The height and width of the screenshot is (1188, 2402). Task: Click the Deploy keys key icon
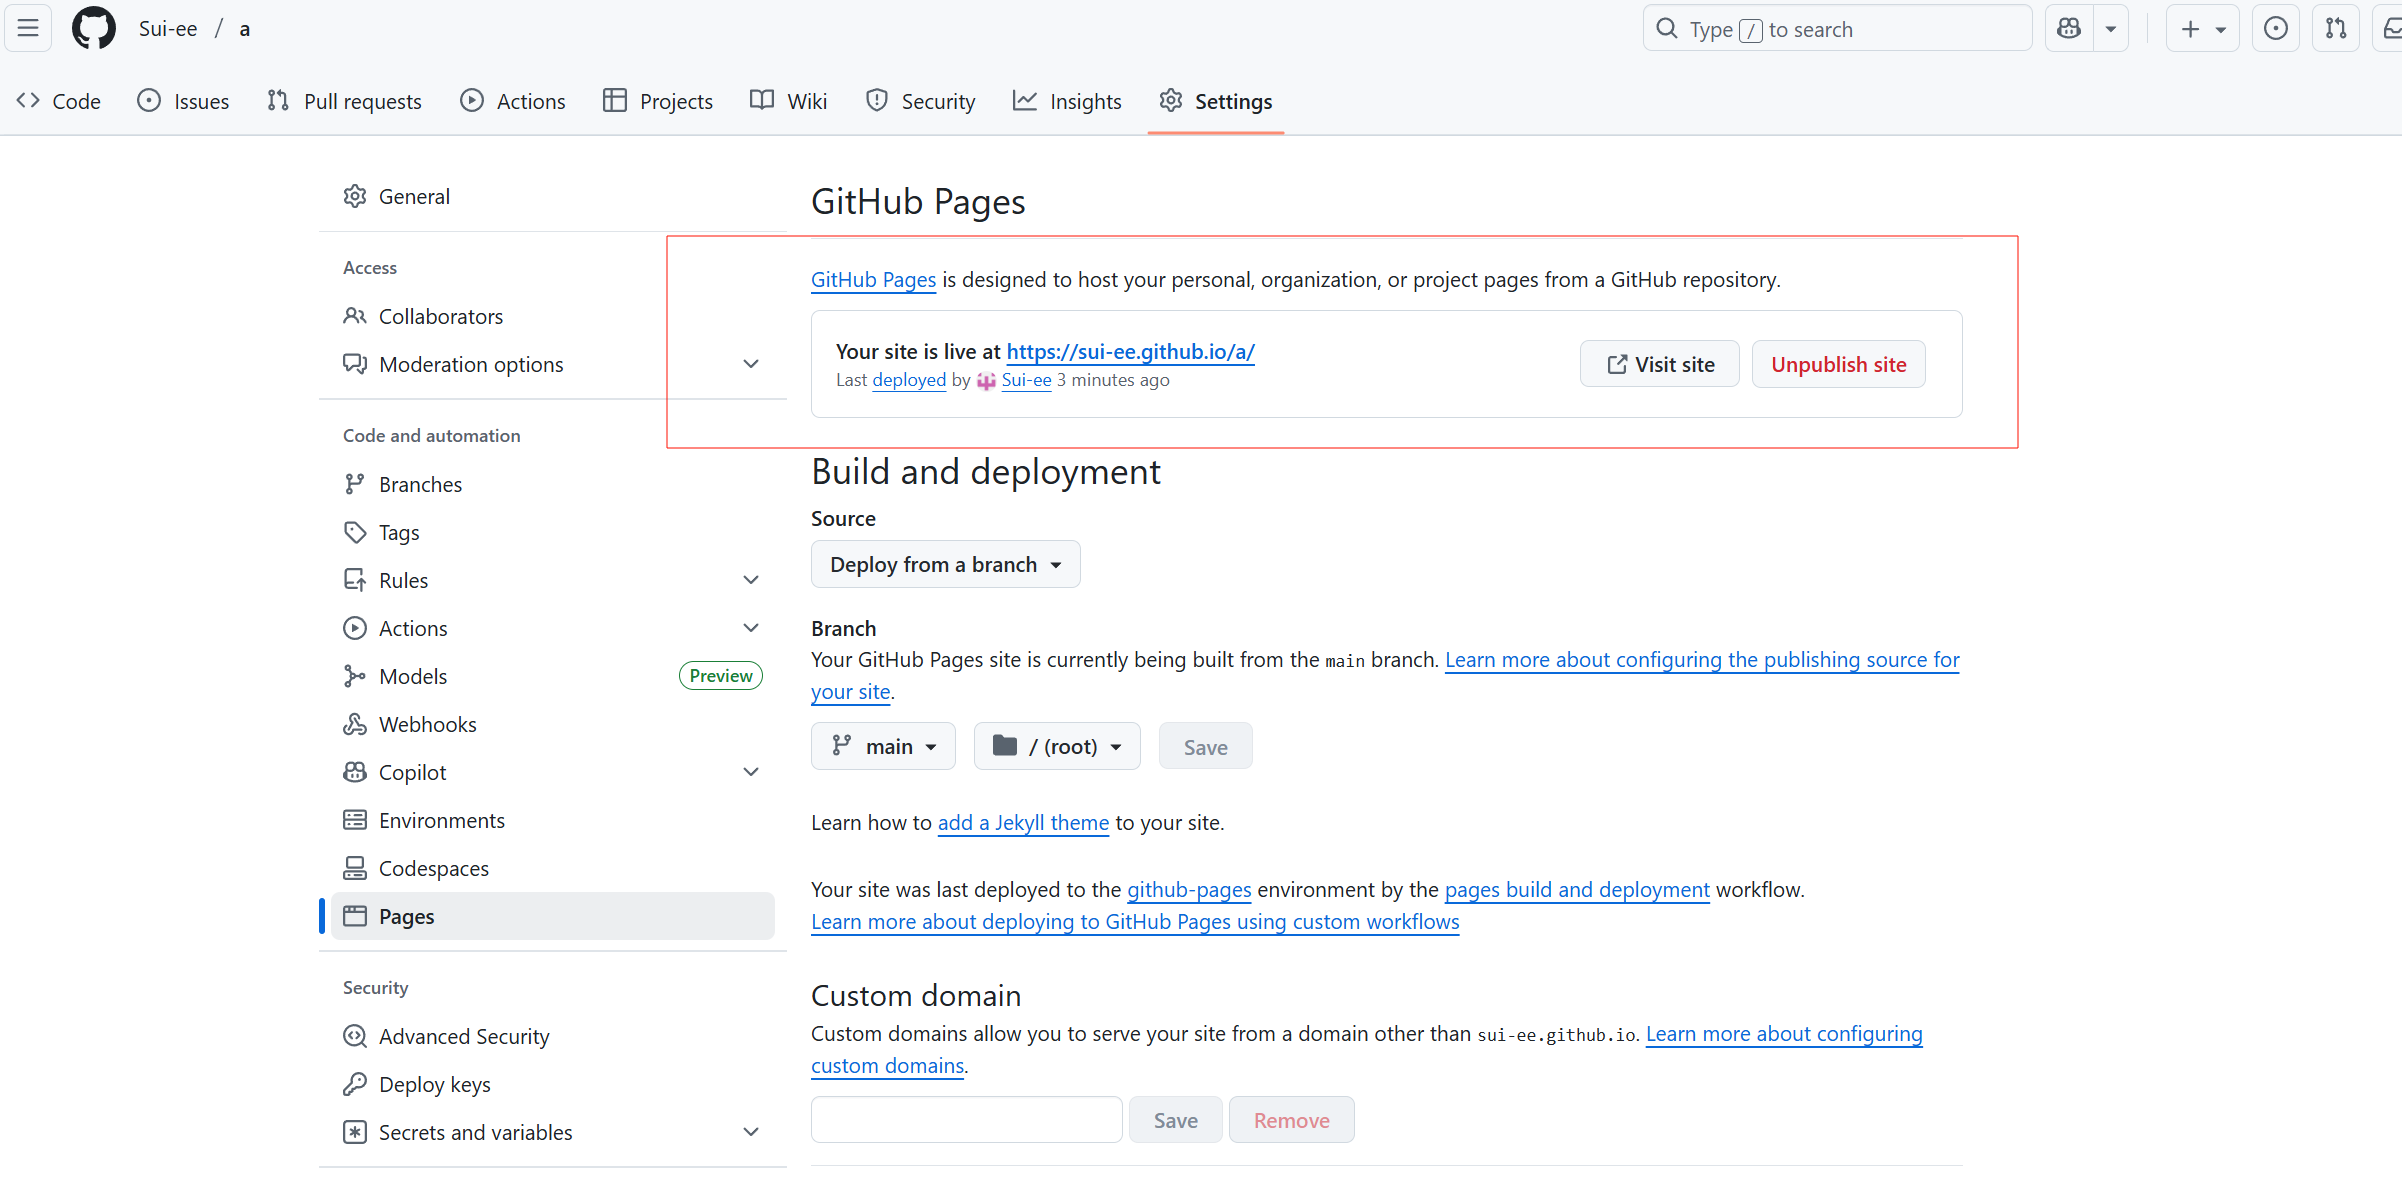(355, 1084)
